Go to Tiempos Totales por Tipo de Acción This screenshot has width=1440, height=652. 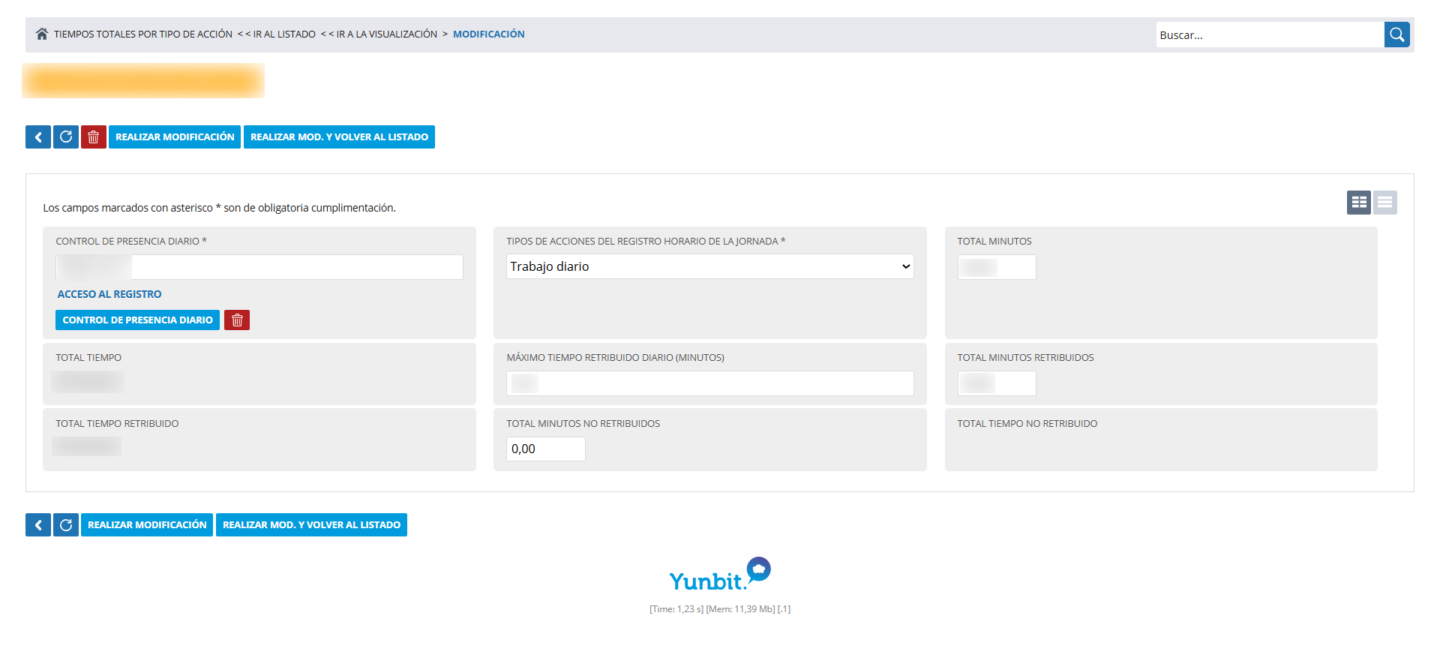click(143, 34)
